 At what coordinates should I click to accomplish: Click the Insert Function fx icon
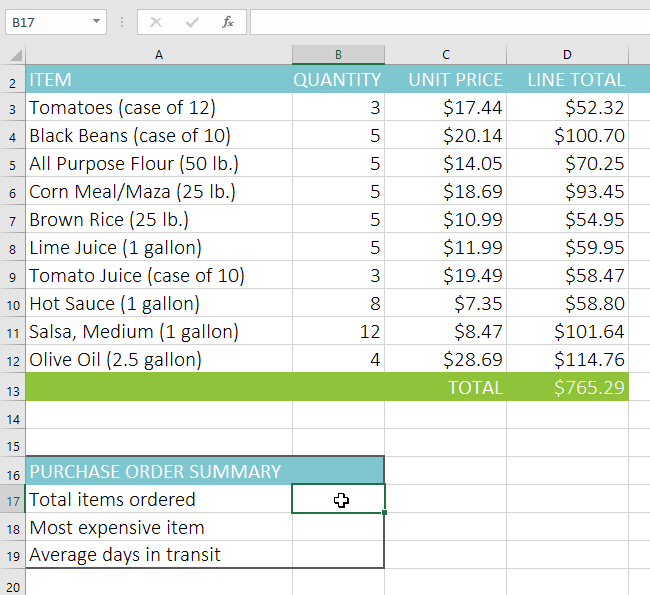coord(228,21)
